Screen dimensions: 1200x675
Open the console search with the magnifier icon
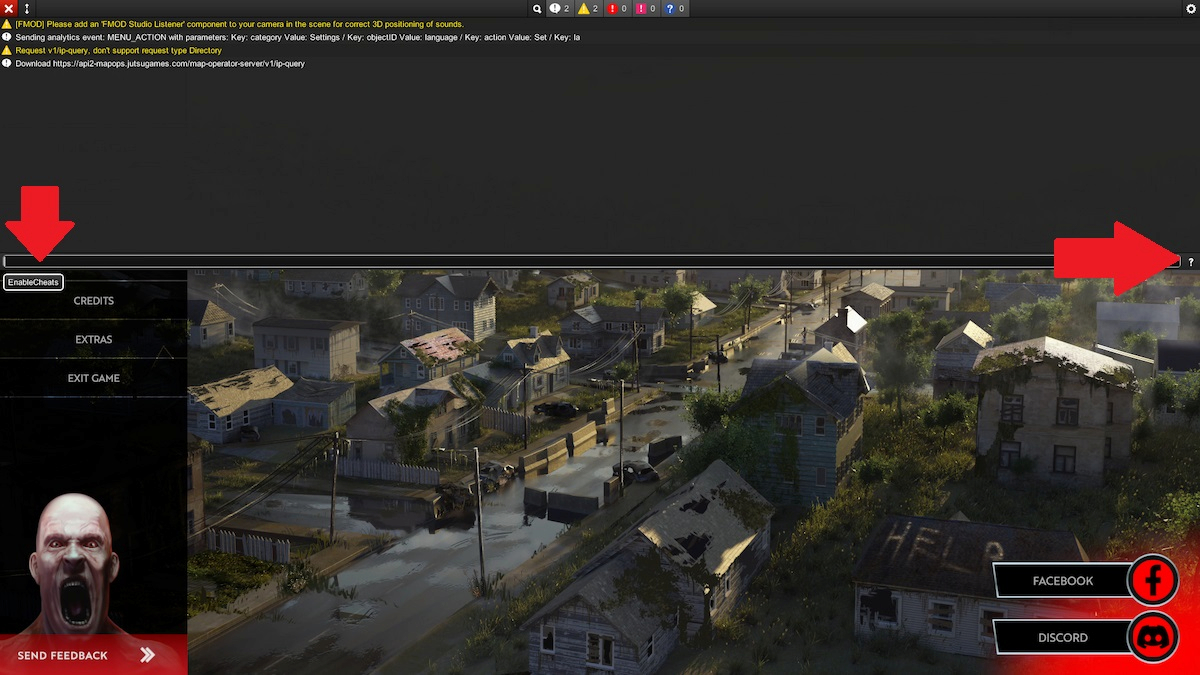[537, 8]
